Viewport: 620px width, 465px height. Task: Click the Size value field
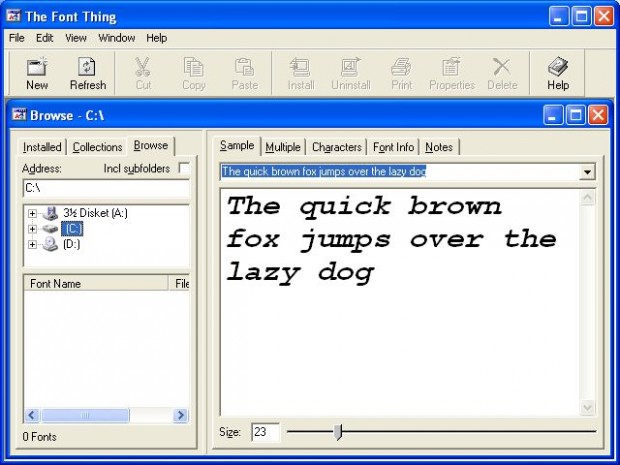coord(265,432)
